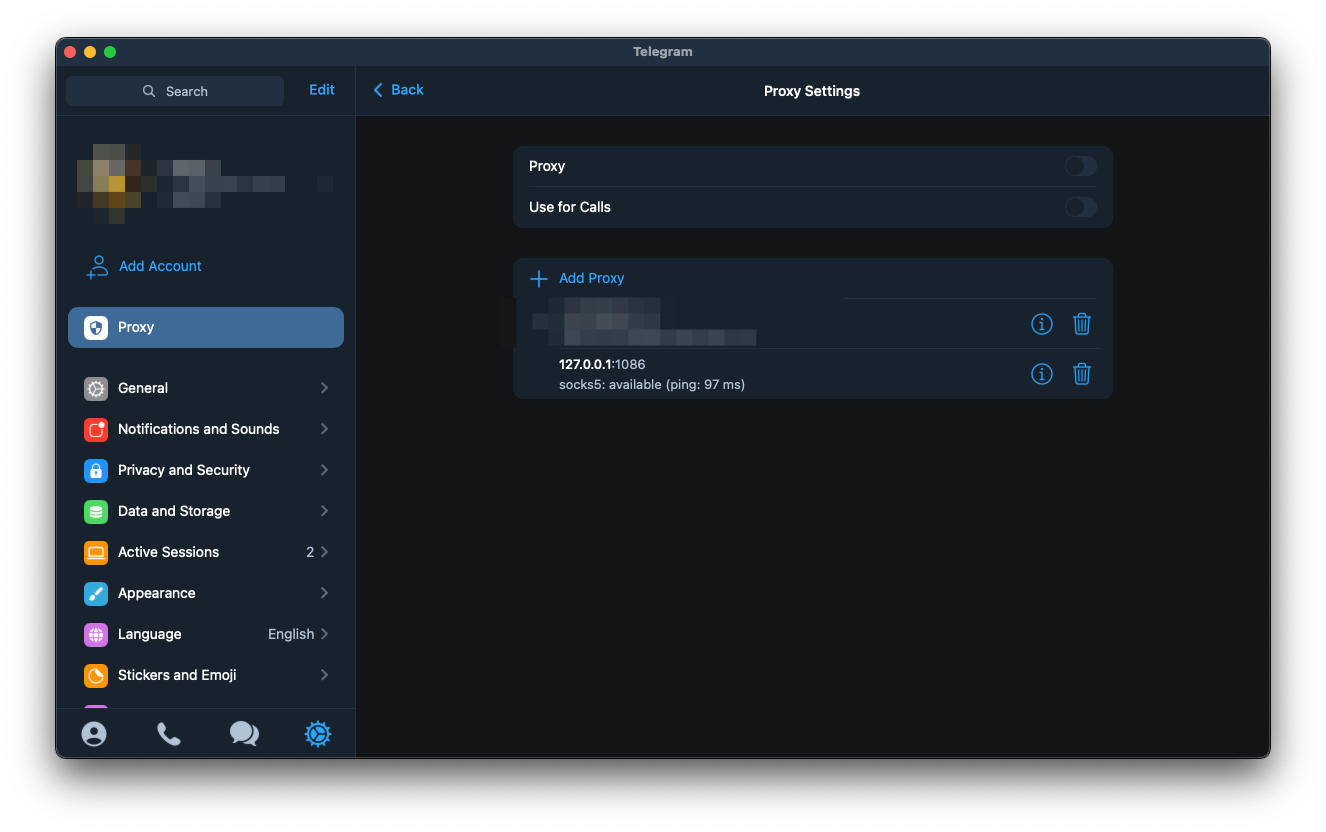Click the Active Sessions laptop icon
The width and height of the screenshot is (1326, 832).
coord(96,552)
